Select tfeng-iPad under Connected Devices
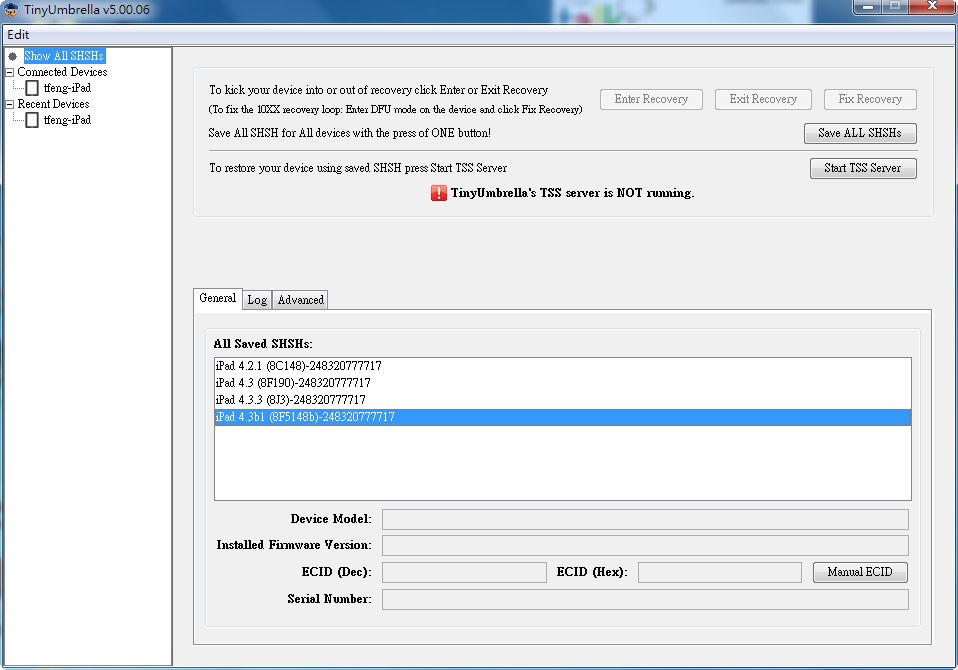Screen dimensions: 958x670 click(x=67, y=88)
